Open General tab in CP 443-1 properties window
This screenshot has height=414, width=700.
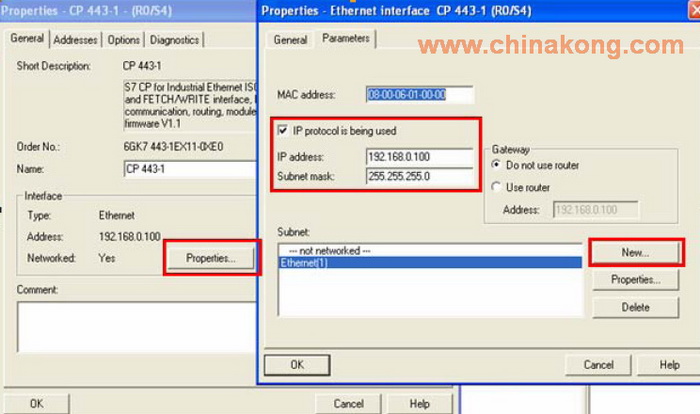click(27, 38)
